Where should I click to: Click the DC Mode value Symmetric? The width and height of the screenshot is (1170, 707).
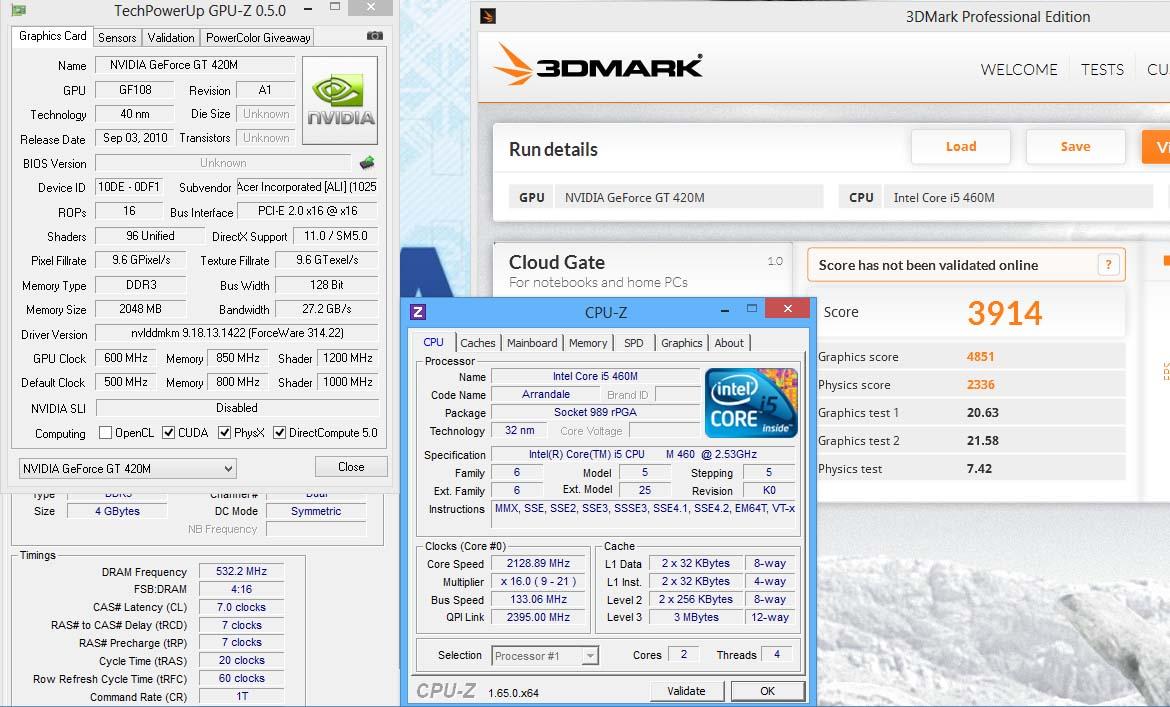coord(316,512)
